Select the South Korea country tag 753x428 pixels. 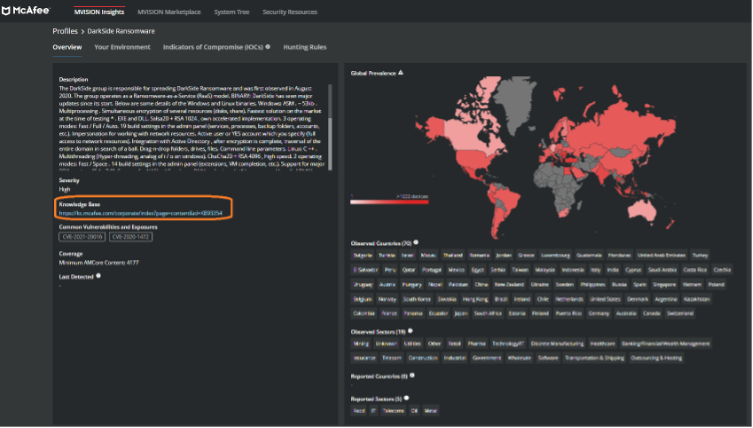416,299
